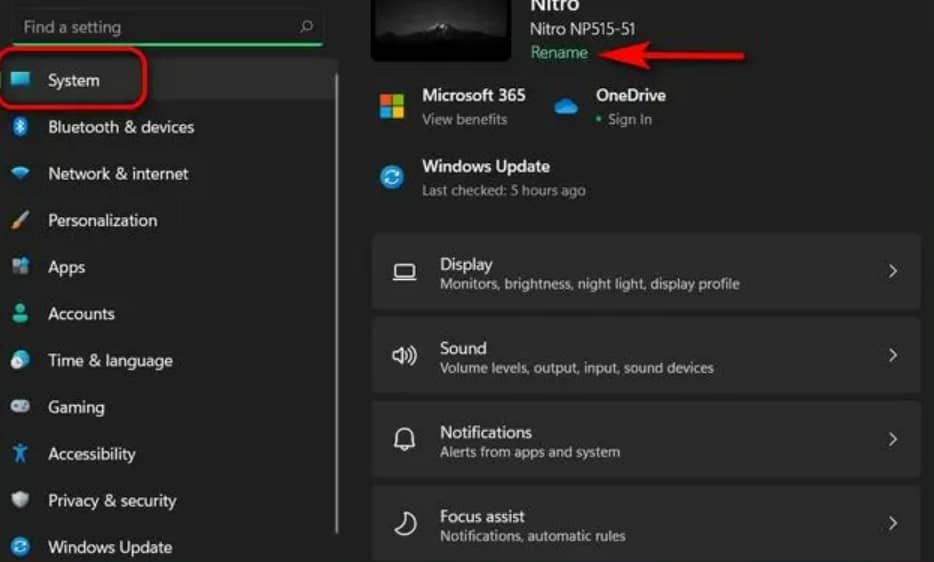Expand the Focus assist chevron
The image size is (934, 562).
tap(892, 523)
